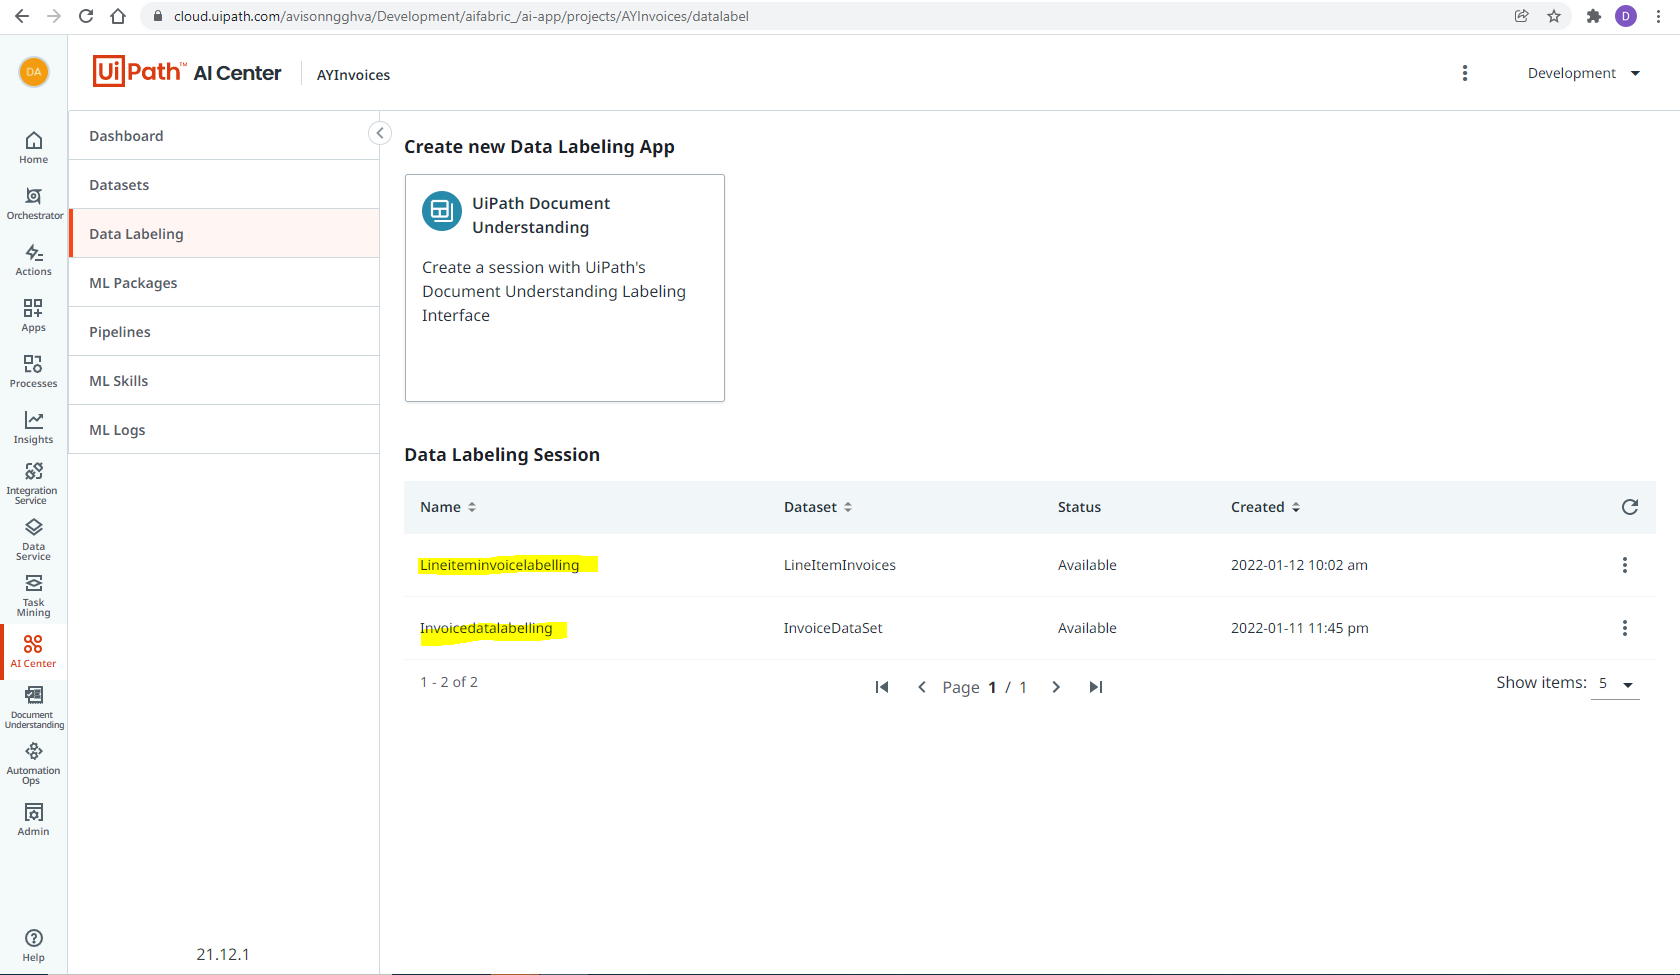Open row actions for Lineiteminvoicelabelling
This screenshot has height=975, width=1680.
(x=1625, y=565)
